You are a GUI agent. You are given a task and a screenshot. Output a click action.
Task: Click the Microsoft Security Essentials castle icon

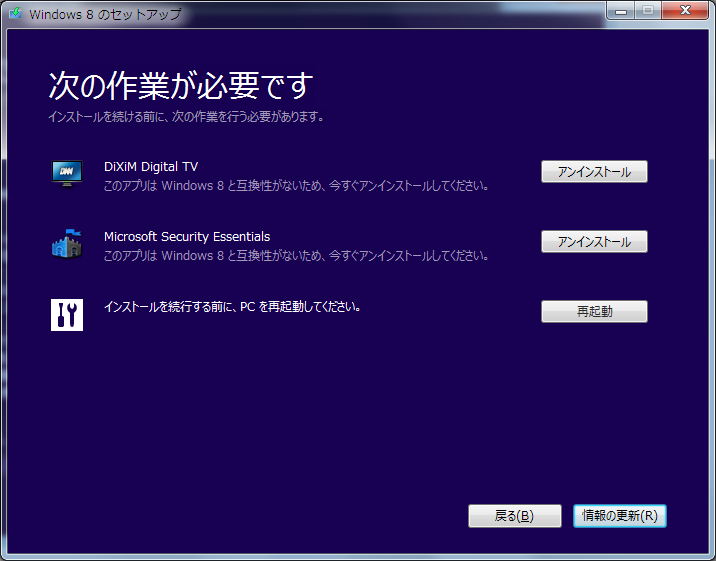pos(67,244)
